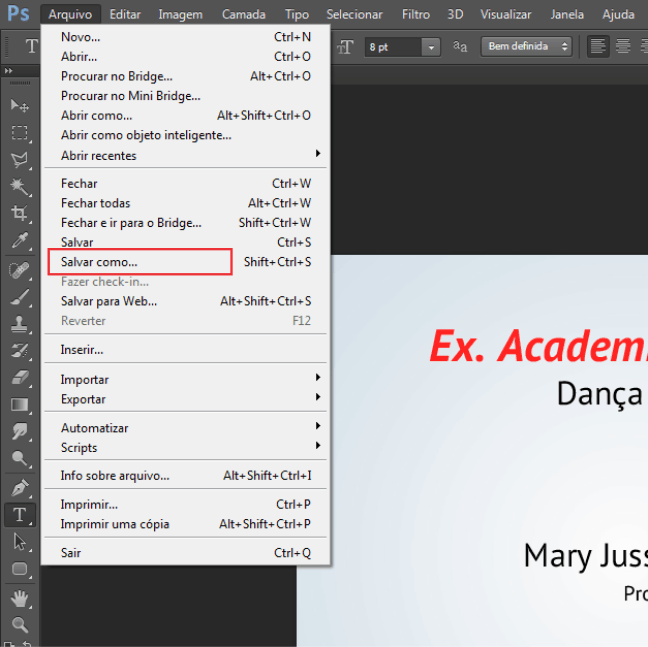Select the Clone Stamp tool
Image resolution: width=648 pixels, height=647 pixels.
tap(19, 324)
